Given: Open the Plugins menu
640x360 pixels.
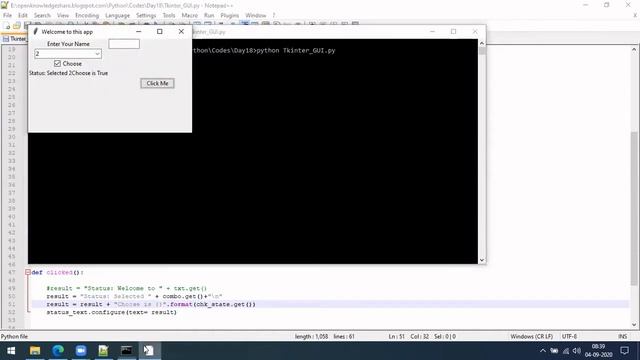Looking at the screenshot, I should tap(230, 16).
